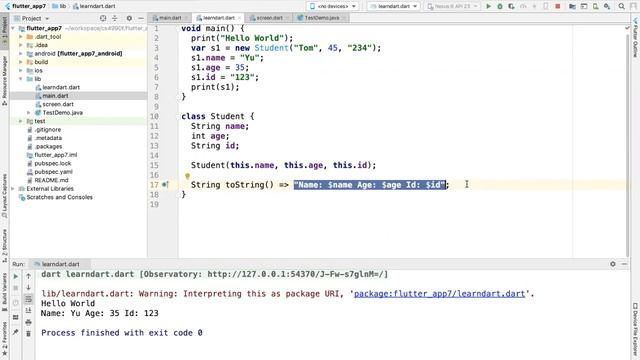This screenshot has height=360, width=640.
Task: Expand the build folder
Action: click(x=21, y=62)
